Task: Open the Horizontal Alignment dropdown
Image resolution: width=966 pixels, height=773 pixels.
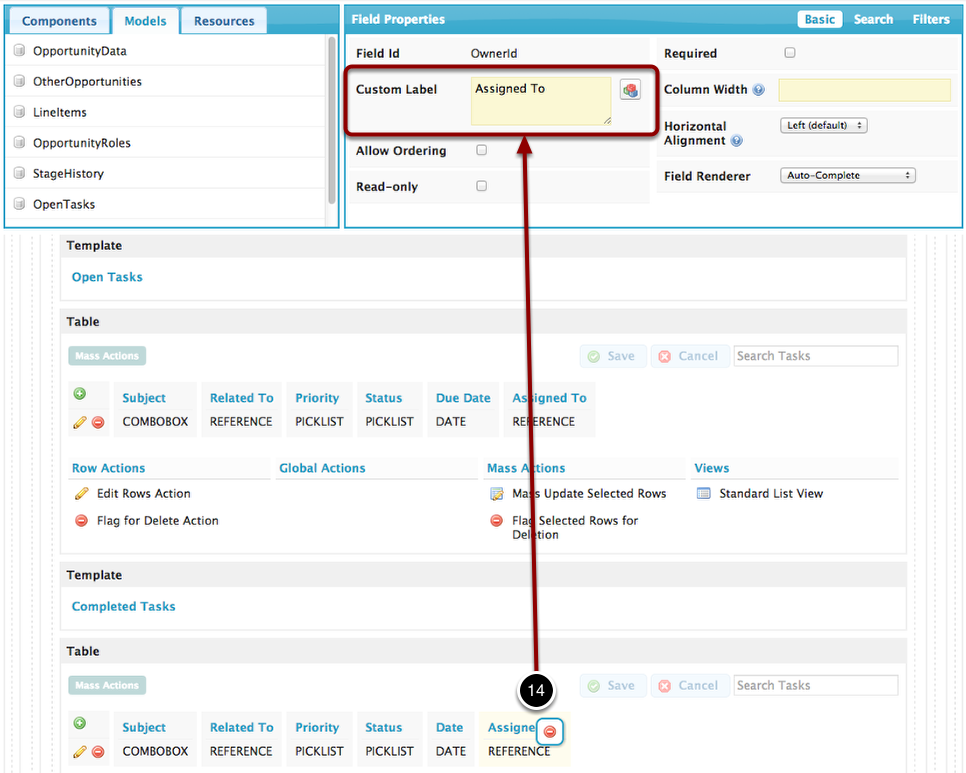Action: pyautogui.click(x=823, y=126)
